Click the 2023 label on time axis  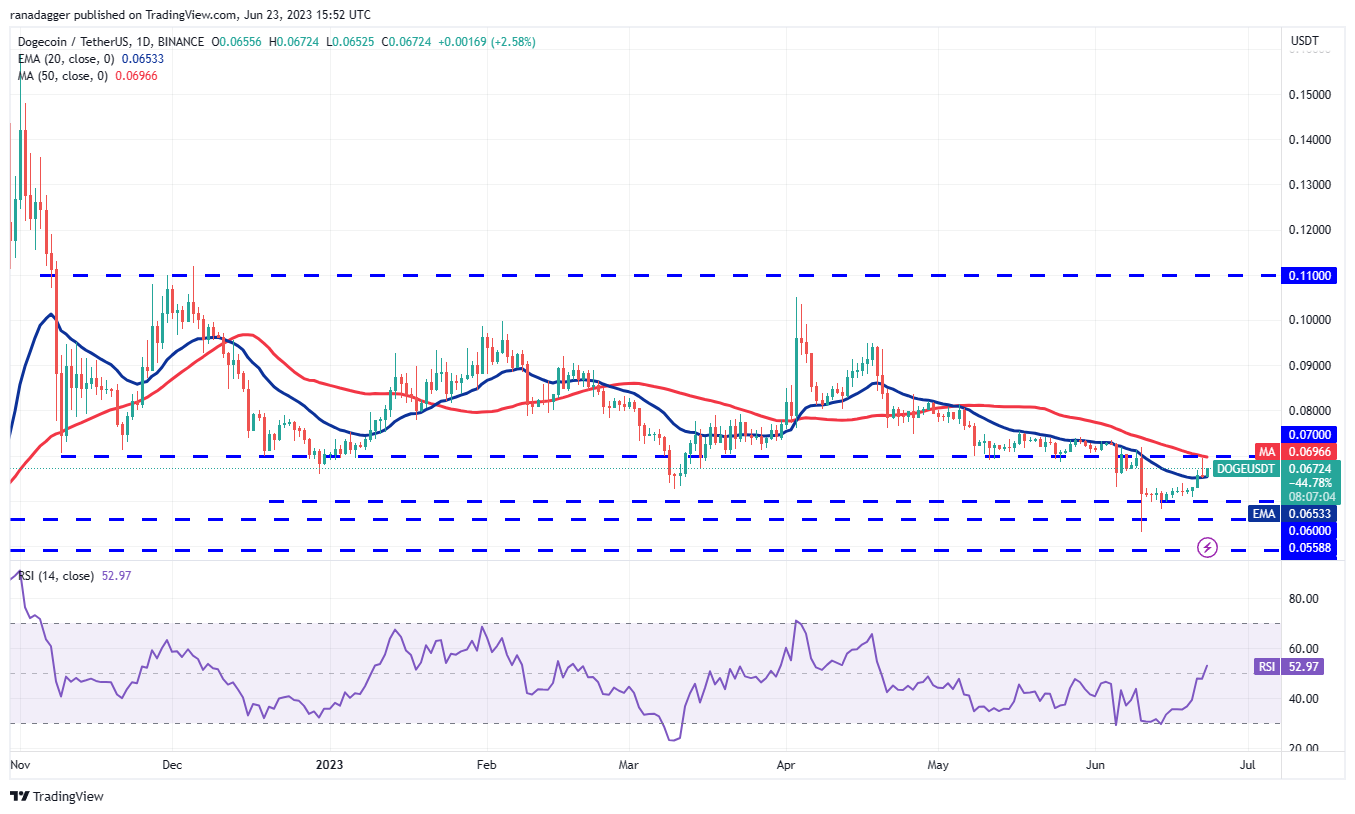(x=329, y=764)
